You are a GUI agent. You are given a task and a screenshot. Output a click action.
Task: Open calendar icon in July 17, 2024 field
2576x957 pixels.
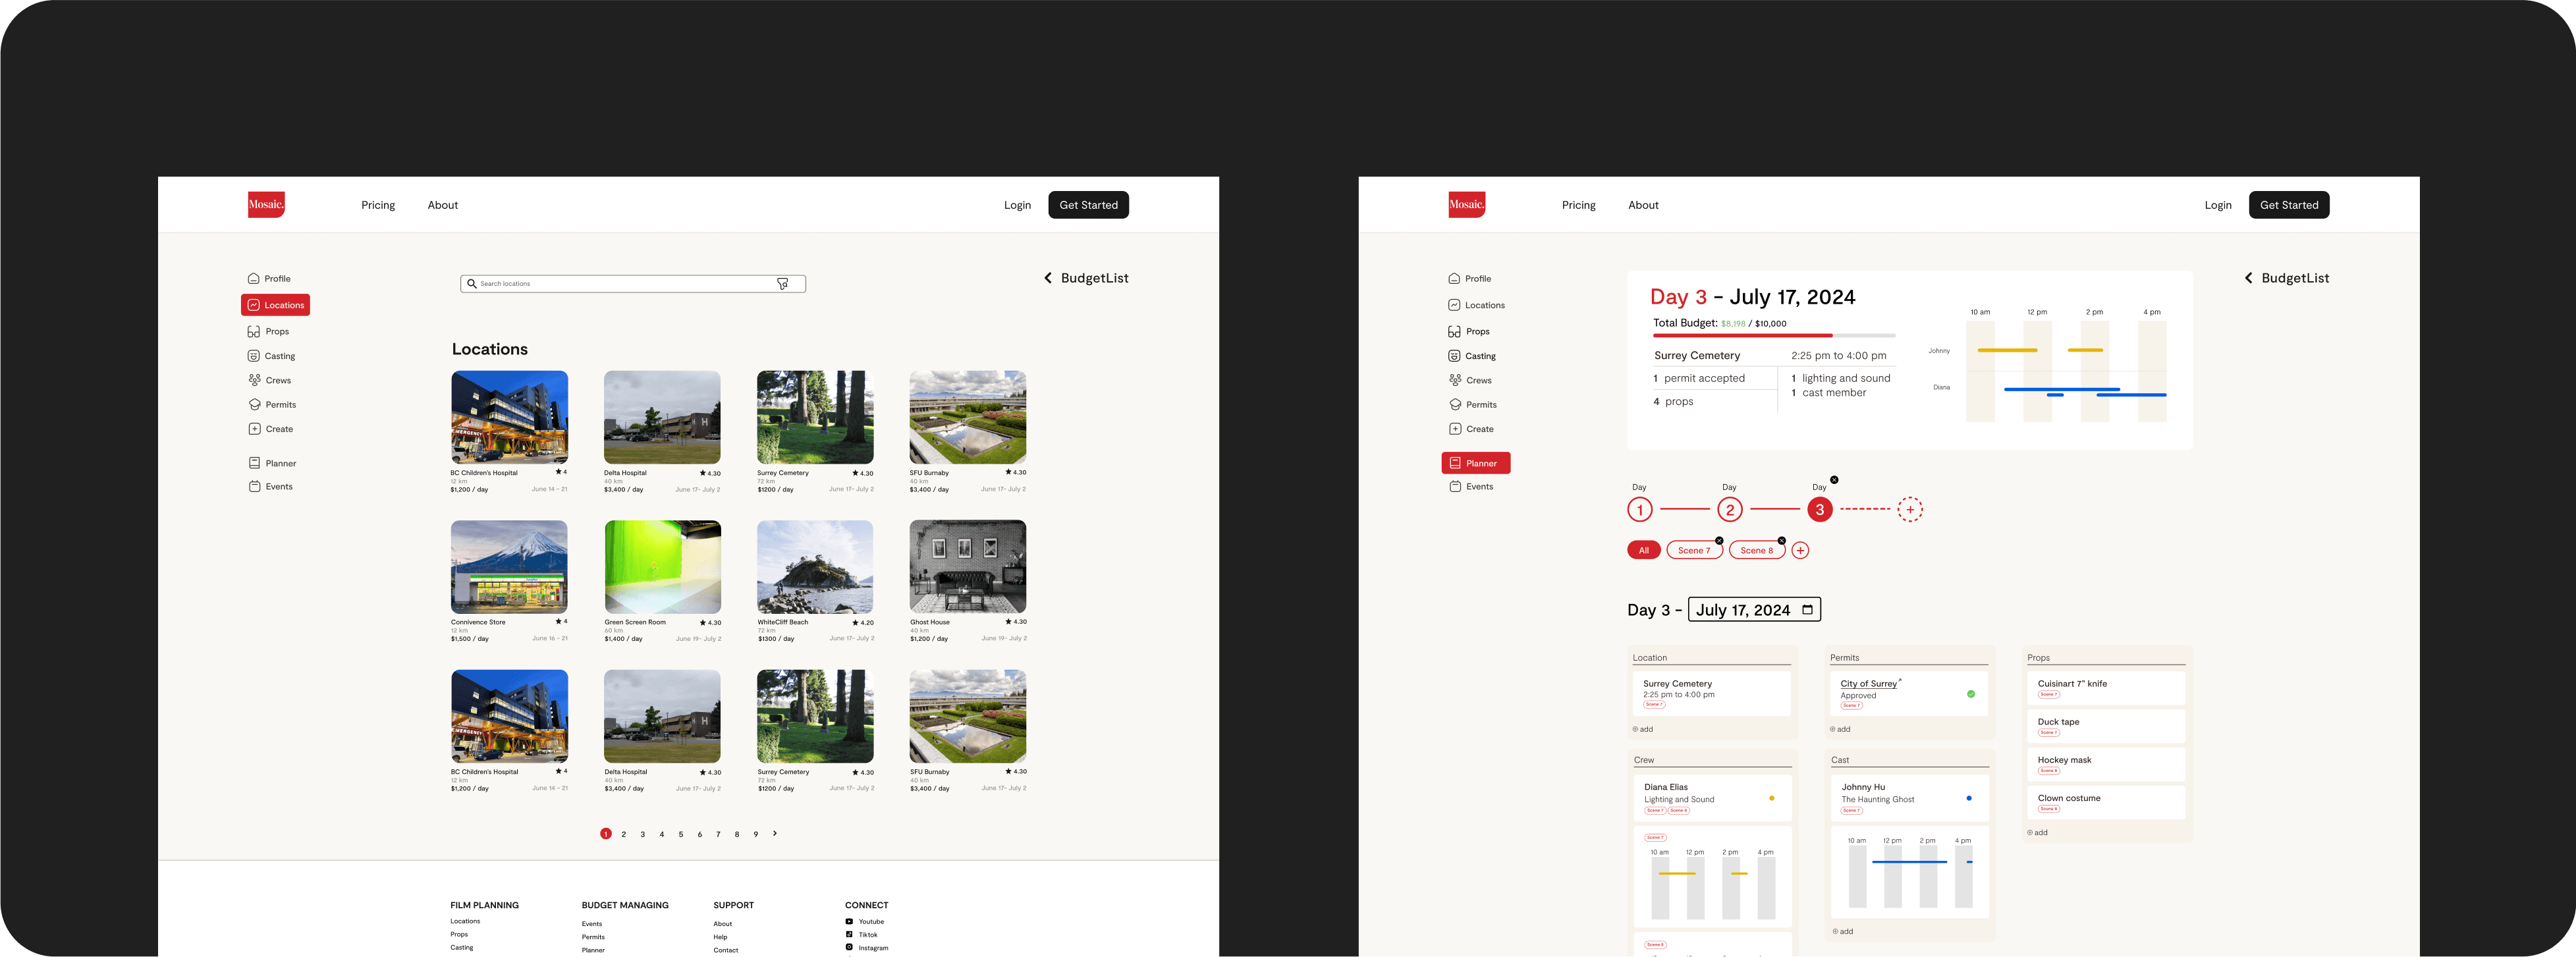click(1807, 610)
